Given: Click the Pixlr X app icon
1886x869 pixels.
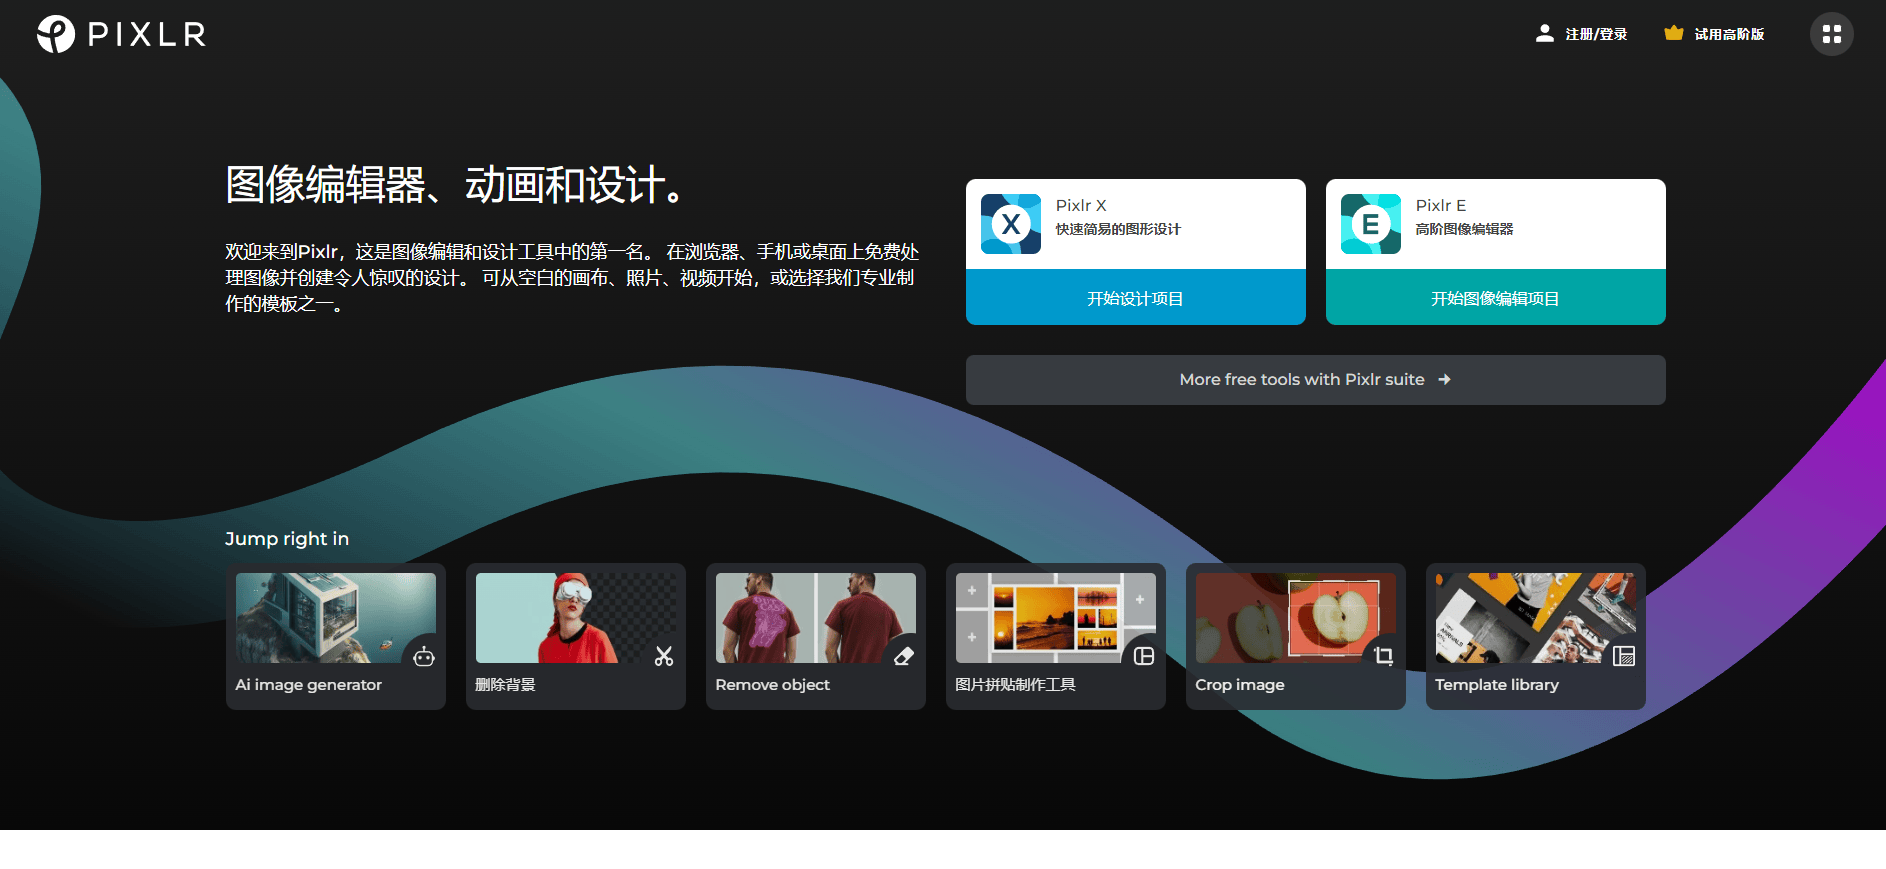Looking at the screenshot, I should click(x=1010, y=224).
